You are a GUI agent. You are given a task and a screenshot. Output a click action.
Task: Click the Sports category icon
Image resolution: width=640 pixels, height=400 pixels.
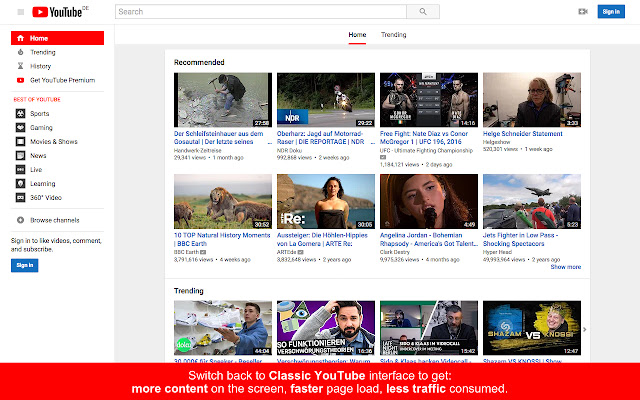20,113
